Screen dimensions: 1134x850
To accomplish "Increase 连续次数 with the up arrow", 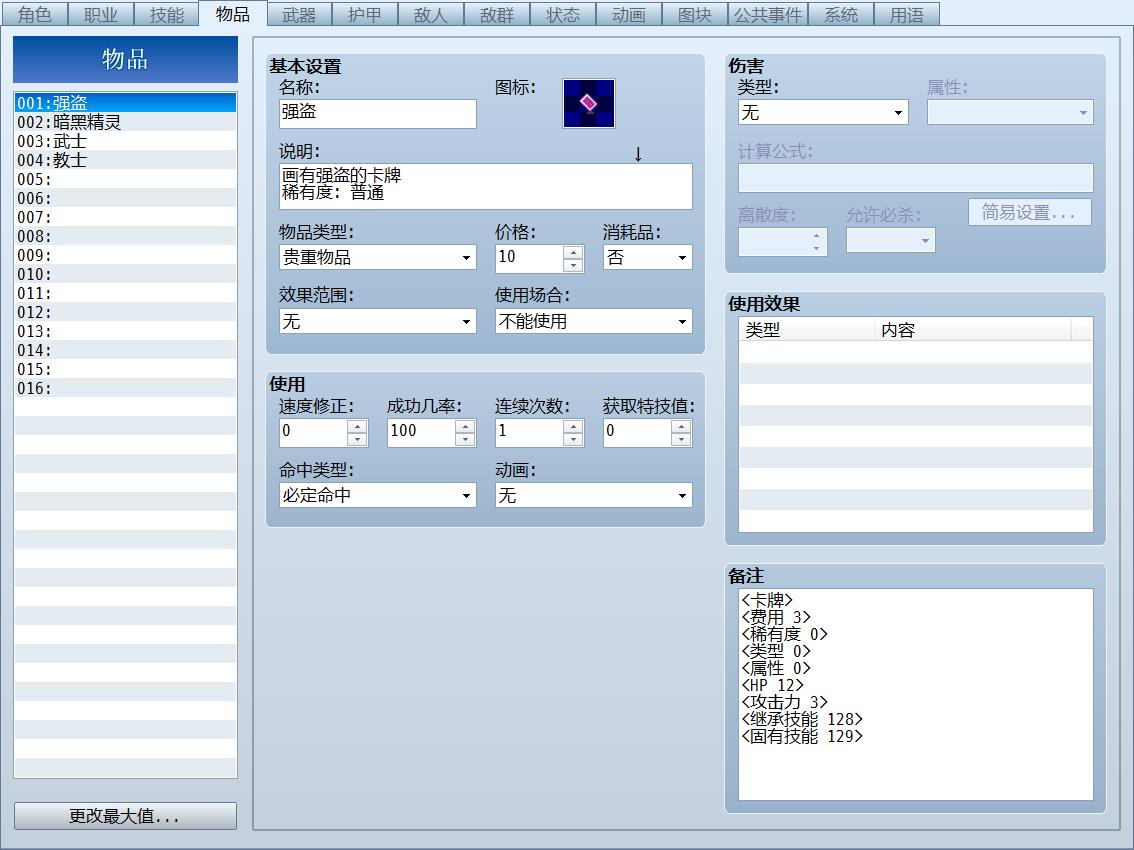I will click(574, 426).
